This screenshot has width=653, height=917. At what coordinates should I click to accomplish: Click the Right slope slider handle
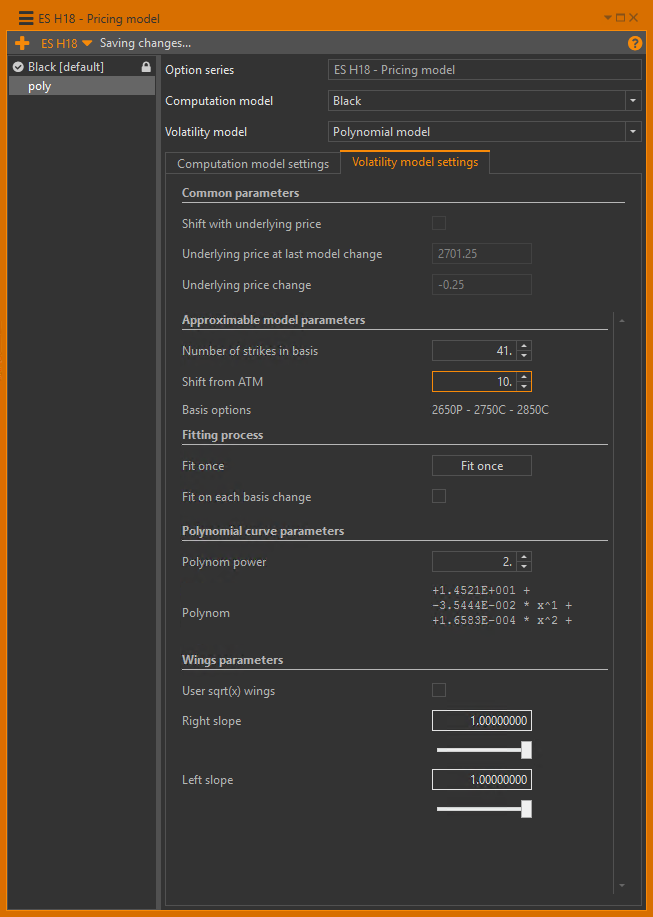click(526, 750)
